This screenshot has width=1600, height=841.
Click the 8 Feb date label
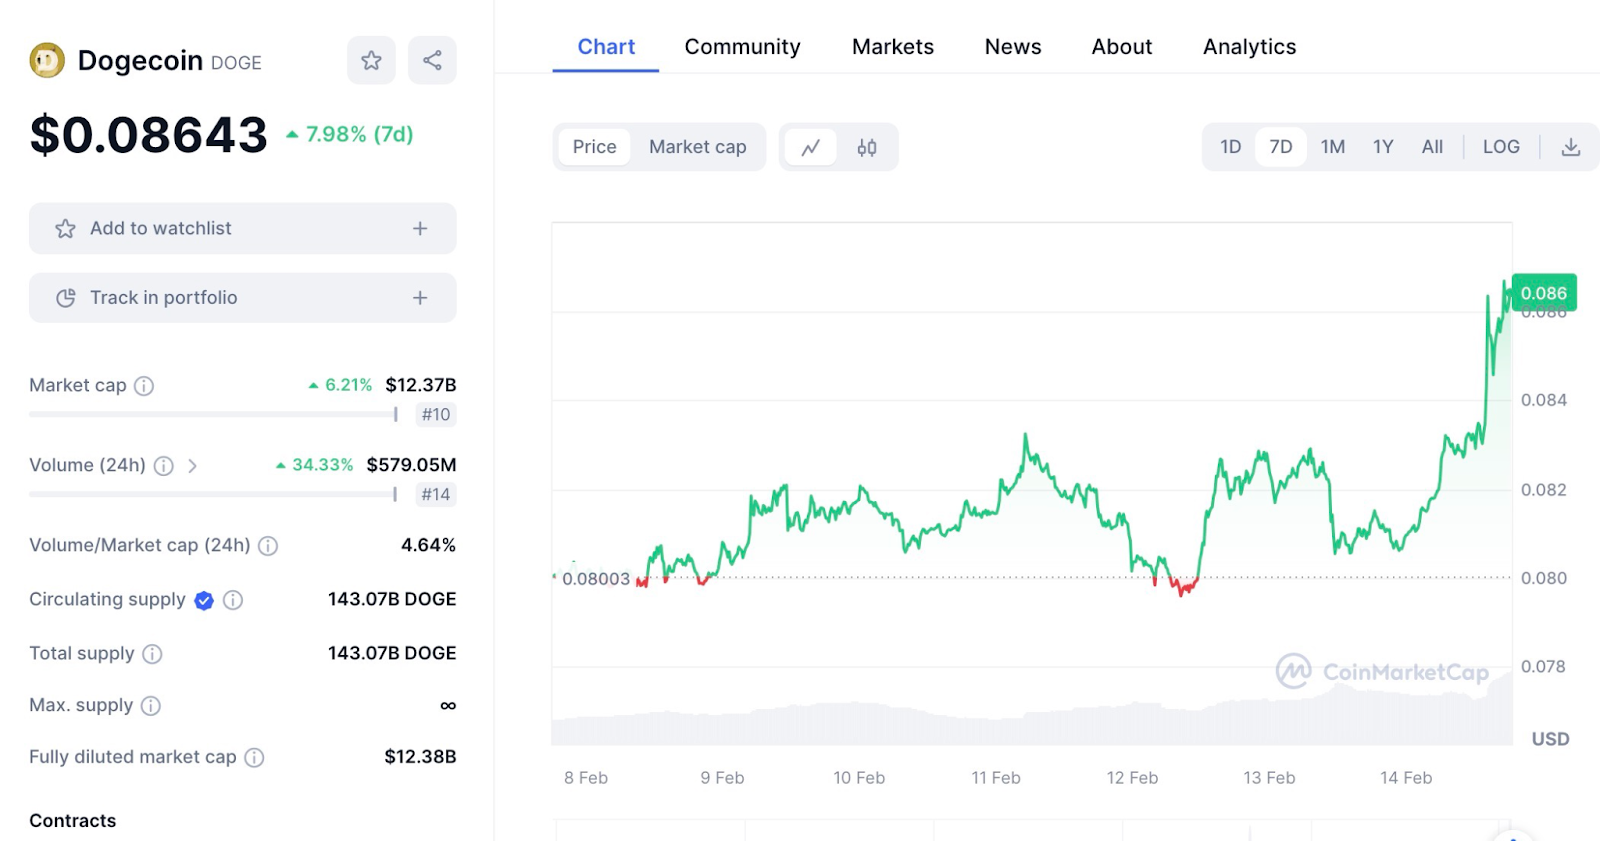coord(586,778)
